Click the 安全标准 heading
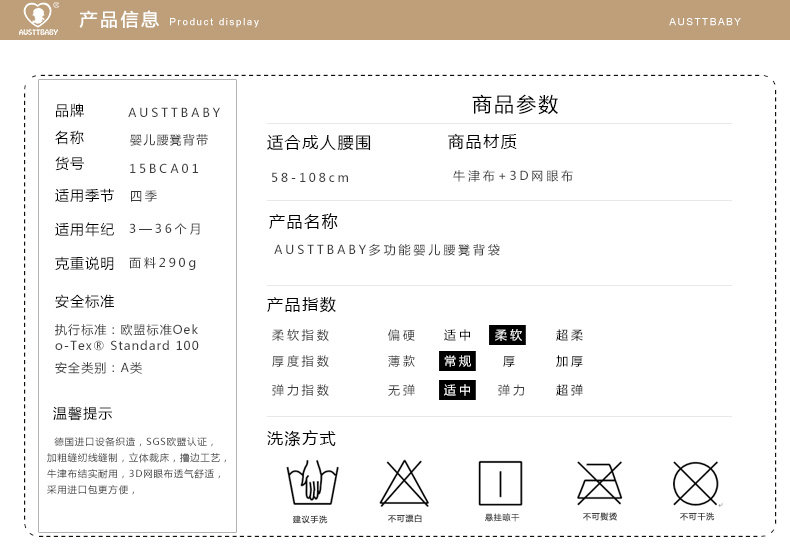 coord(85,302)
